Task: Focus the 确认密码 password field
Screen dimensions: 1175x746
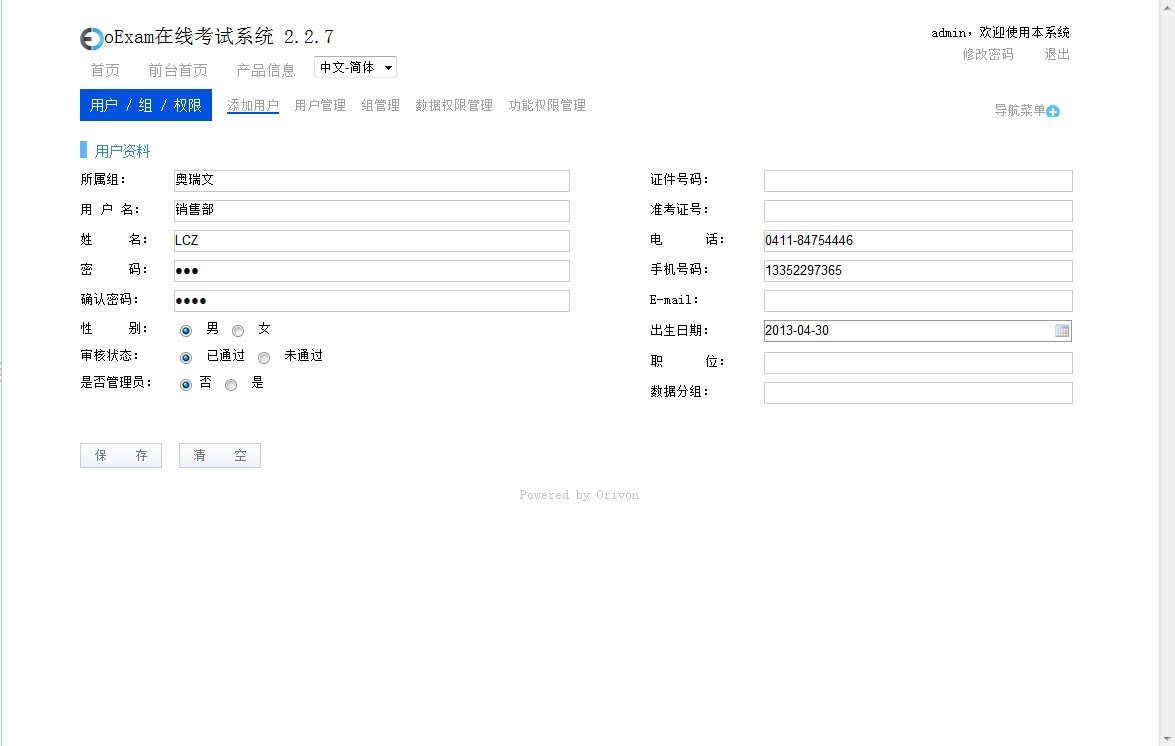Action: [372, 300]
